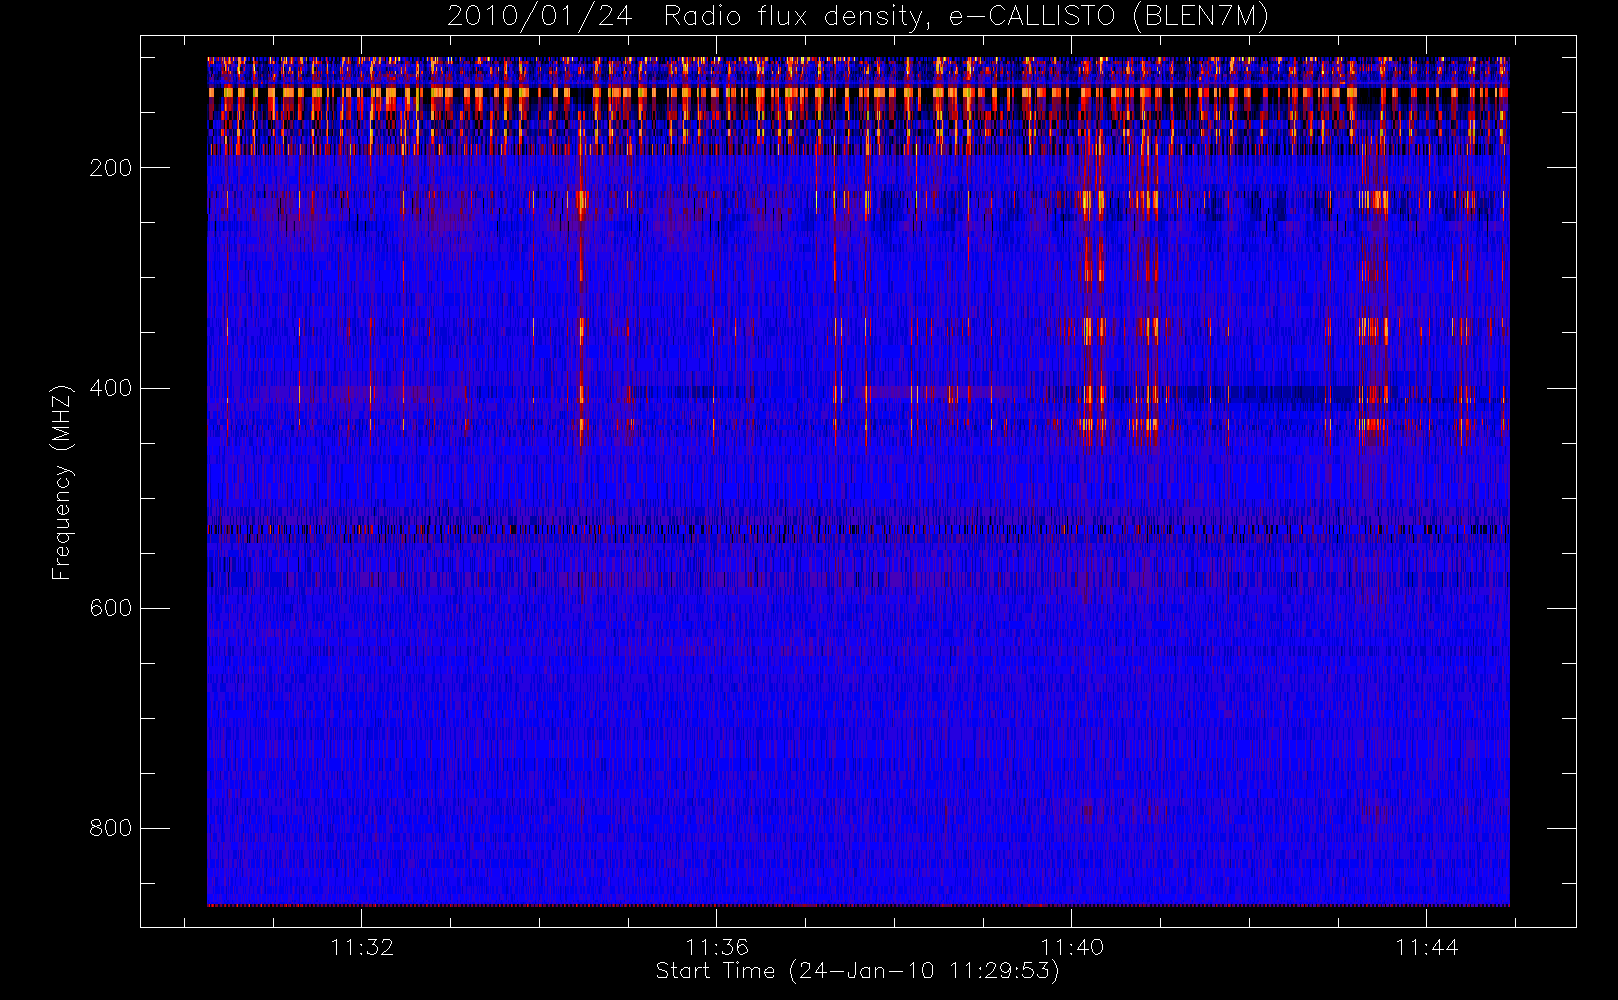Select the 800 frequency tick label
The image size is (1618, 1000).
click(110, 828)
